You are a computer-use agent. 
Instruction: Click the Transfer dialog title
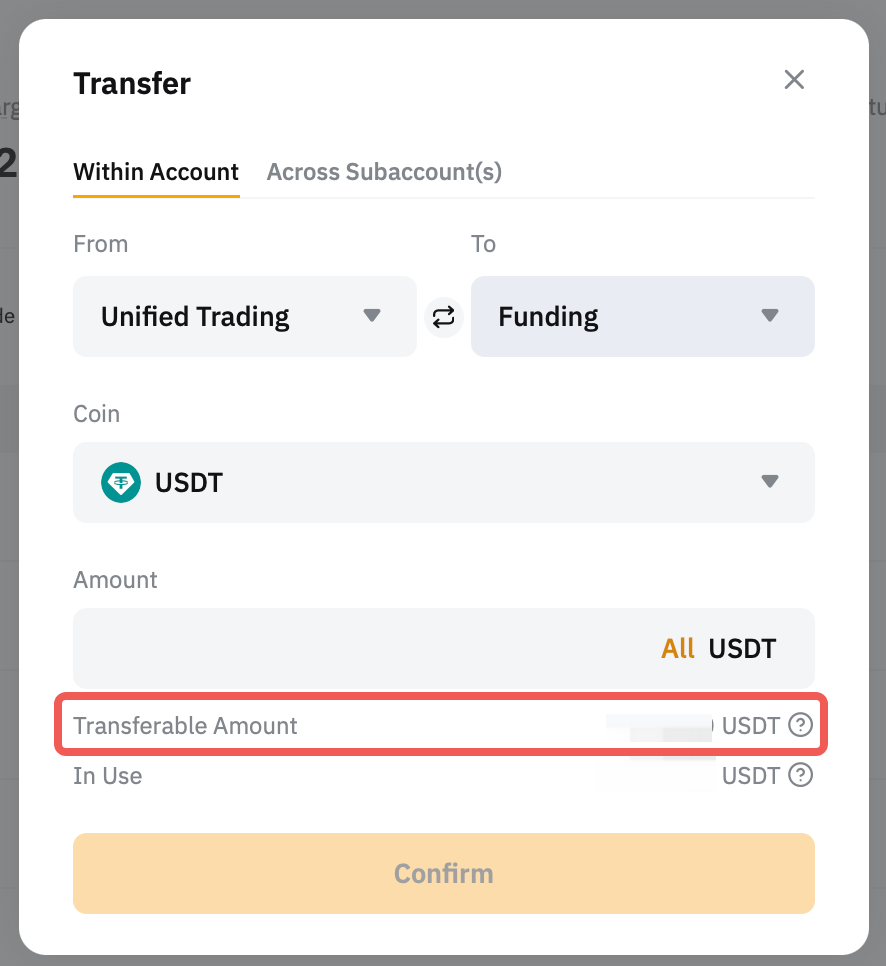coord(132,84)
